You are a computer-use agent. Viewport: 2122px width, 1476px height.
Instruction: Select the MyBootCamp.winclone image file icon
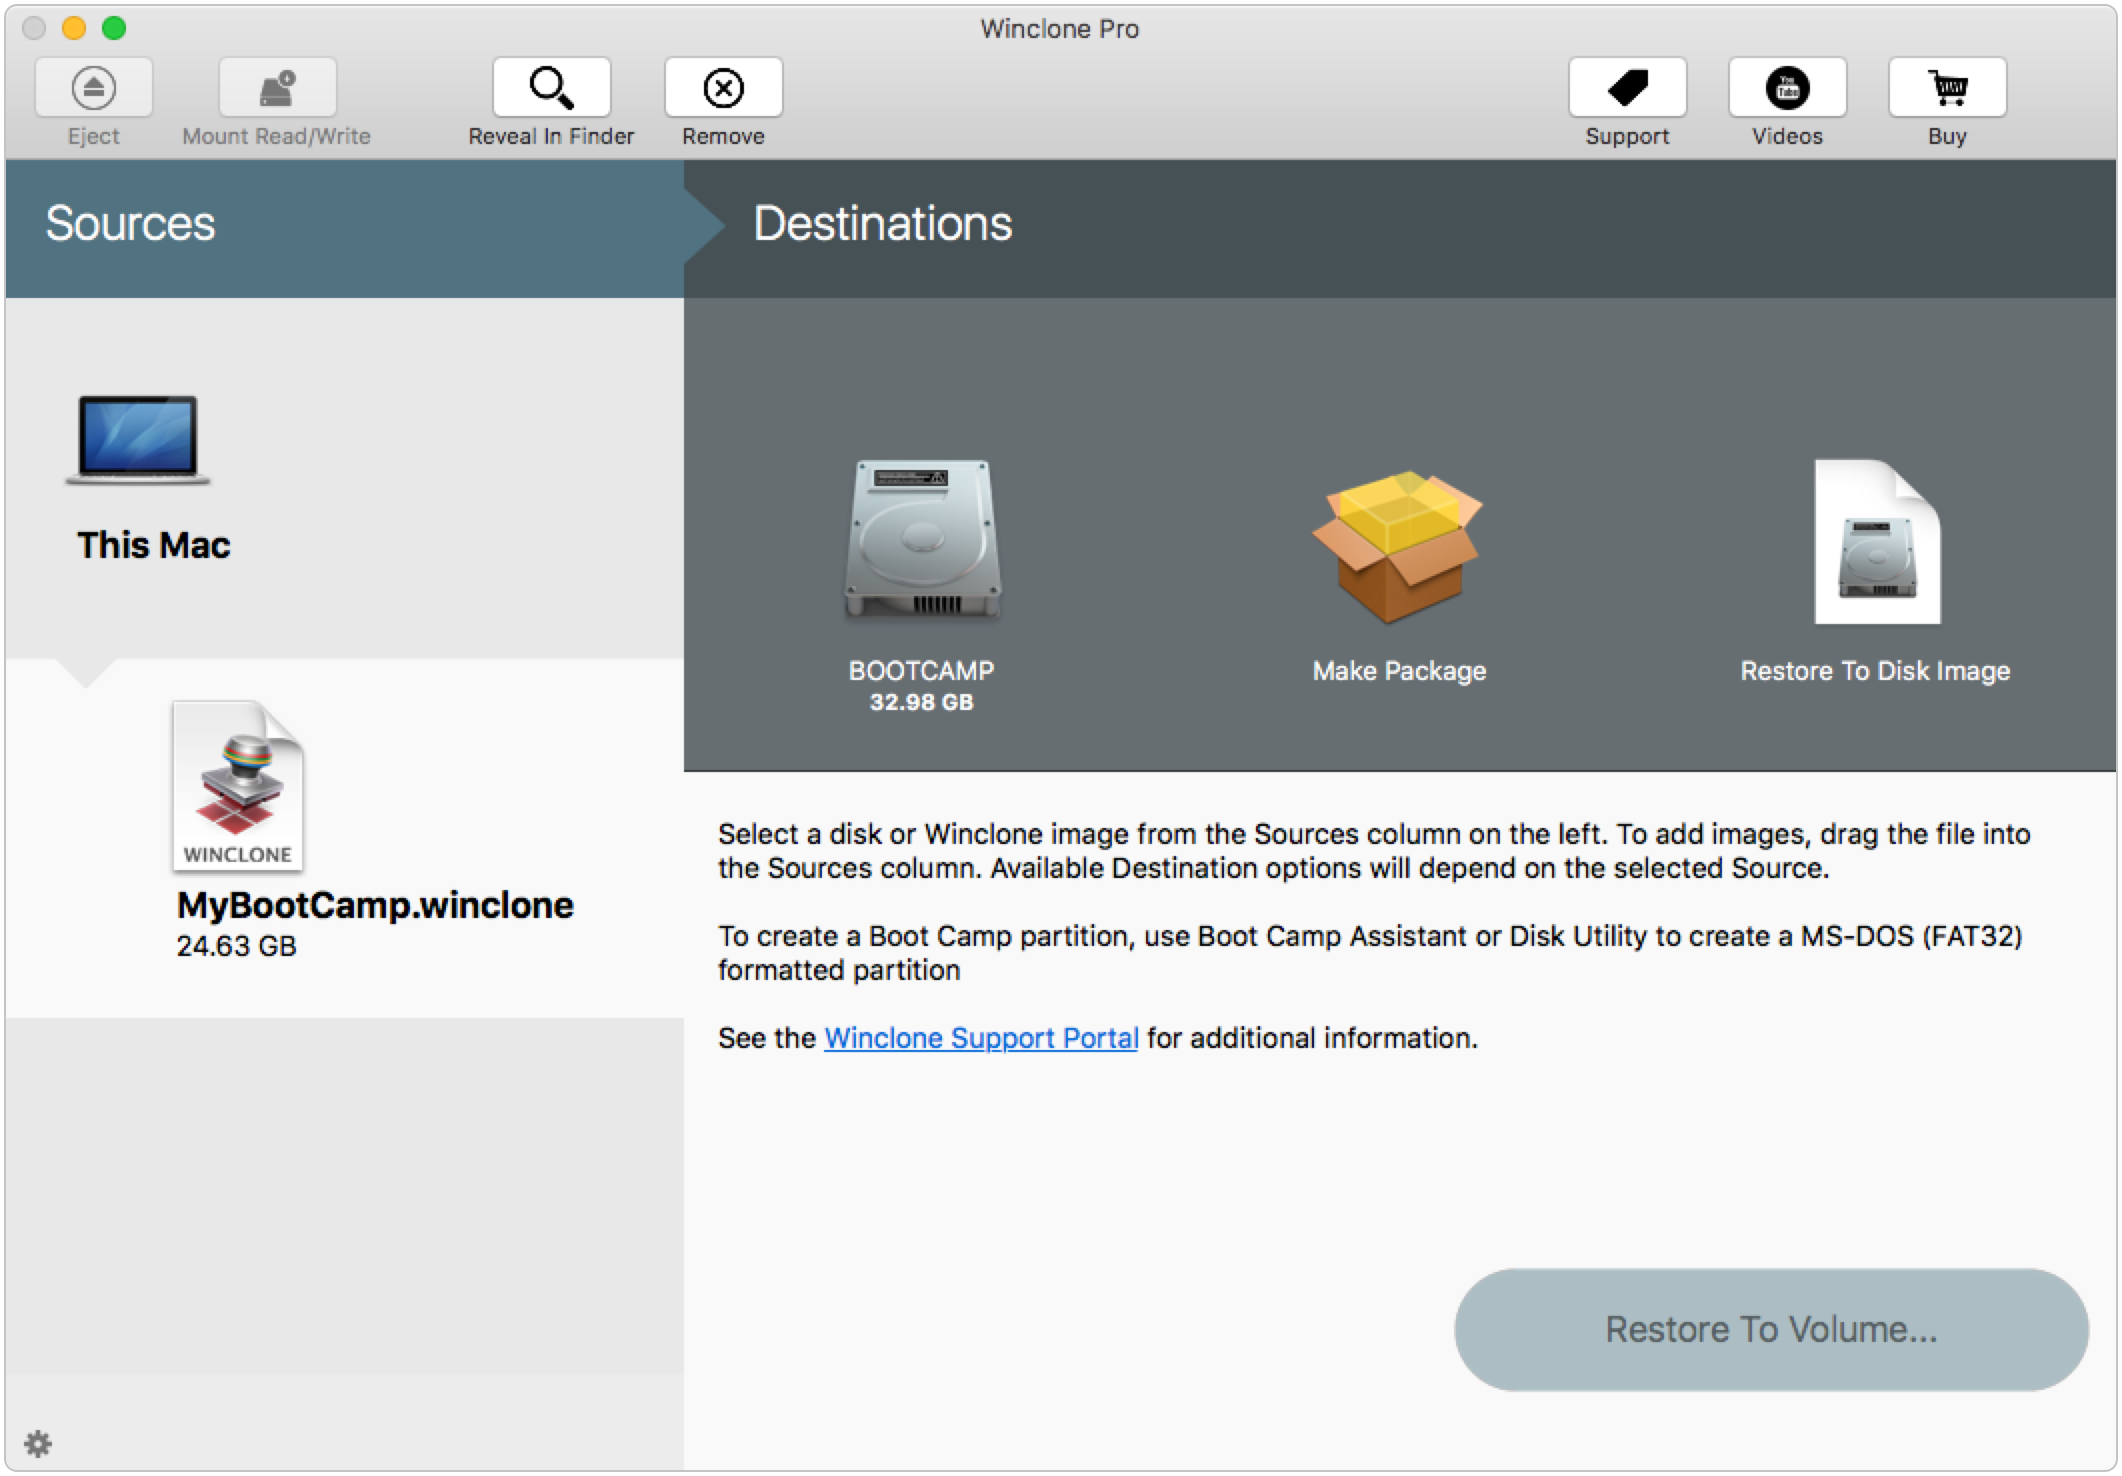[x=238, y=786]
